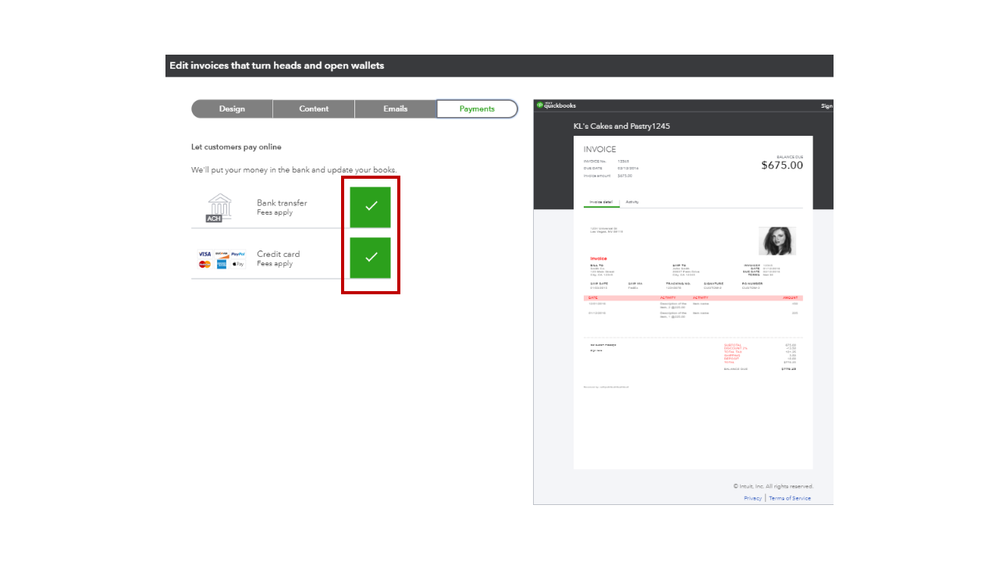This screenshot has width=999, height=562.
Task: Click the $675.00 balance amount
Action: tap(782, 165)
